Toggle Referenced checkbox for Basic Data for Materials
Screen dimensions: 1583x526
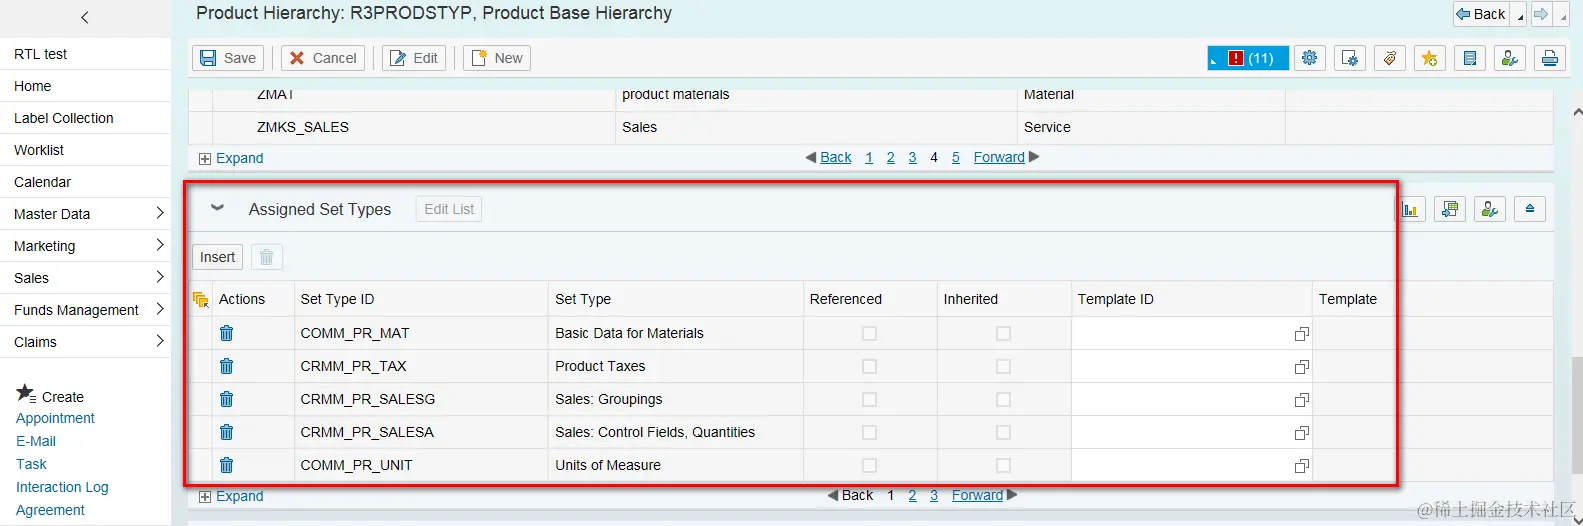pyautogui.click(x=869, y=333)
